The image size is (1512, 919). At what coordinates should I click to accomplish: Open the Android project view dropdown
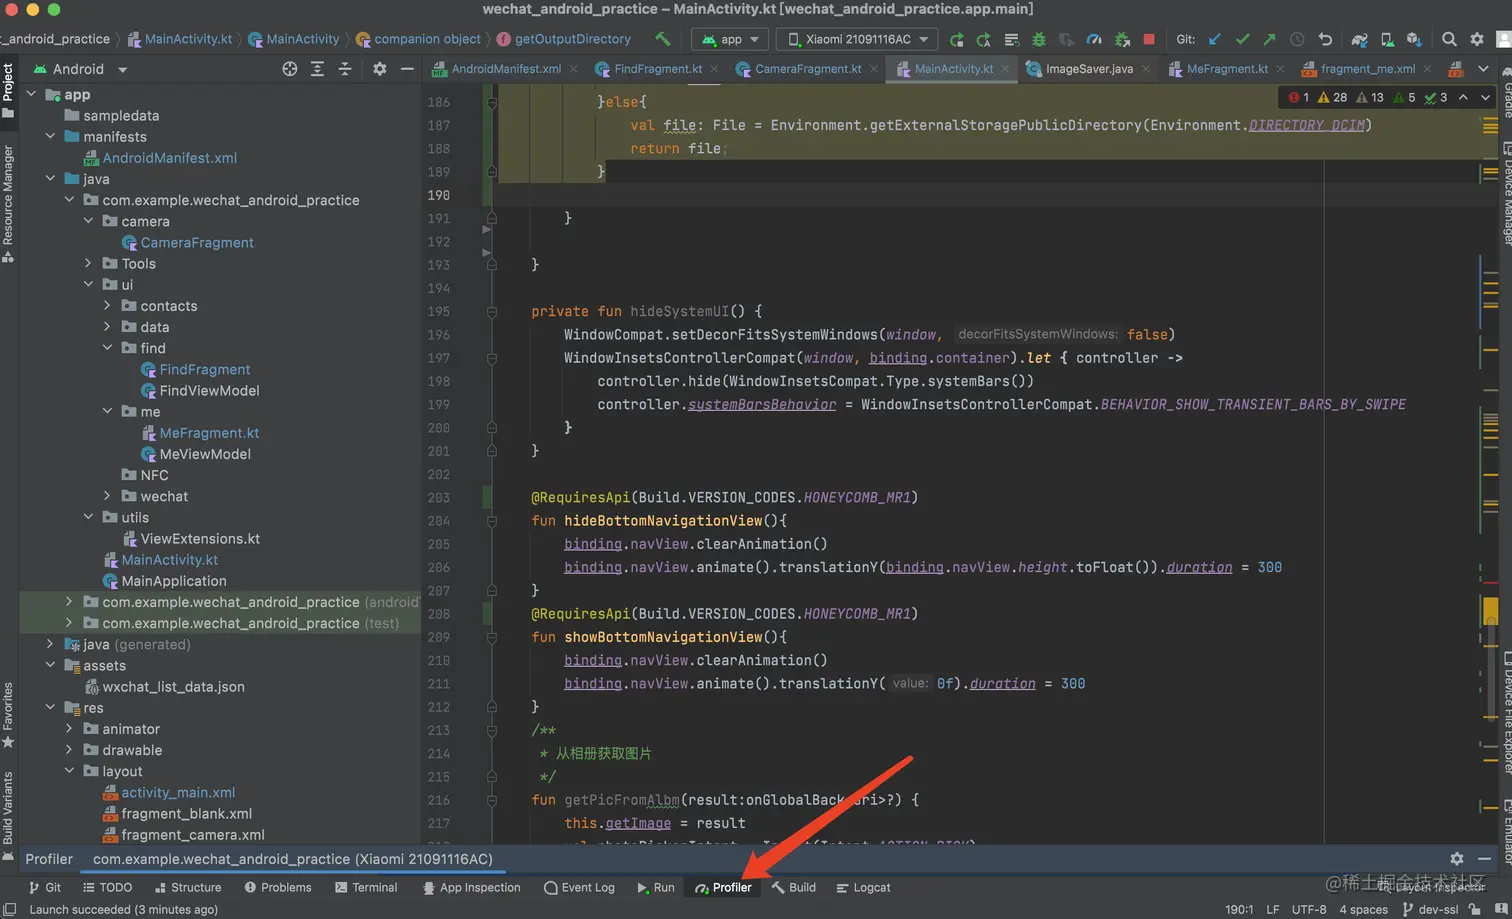pyautogui.click(x=80, y=69)
